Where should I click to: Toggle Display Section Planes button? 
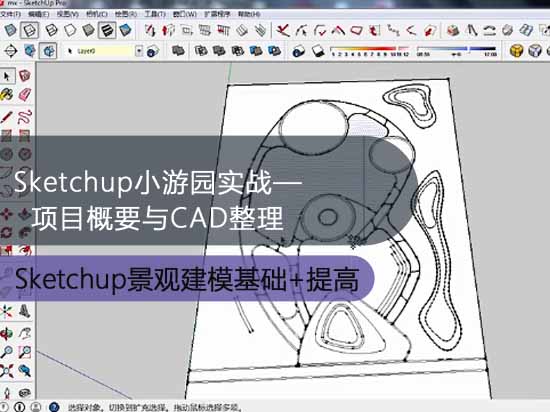[29, 51]
